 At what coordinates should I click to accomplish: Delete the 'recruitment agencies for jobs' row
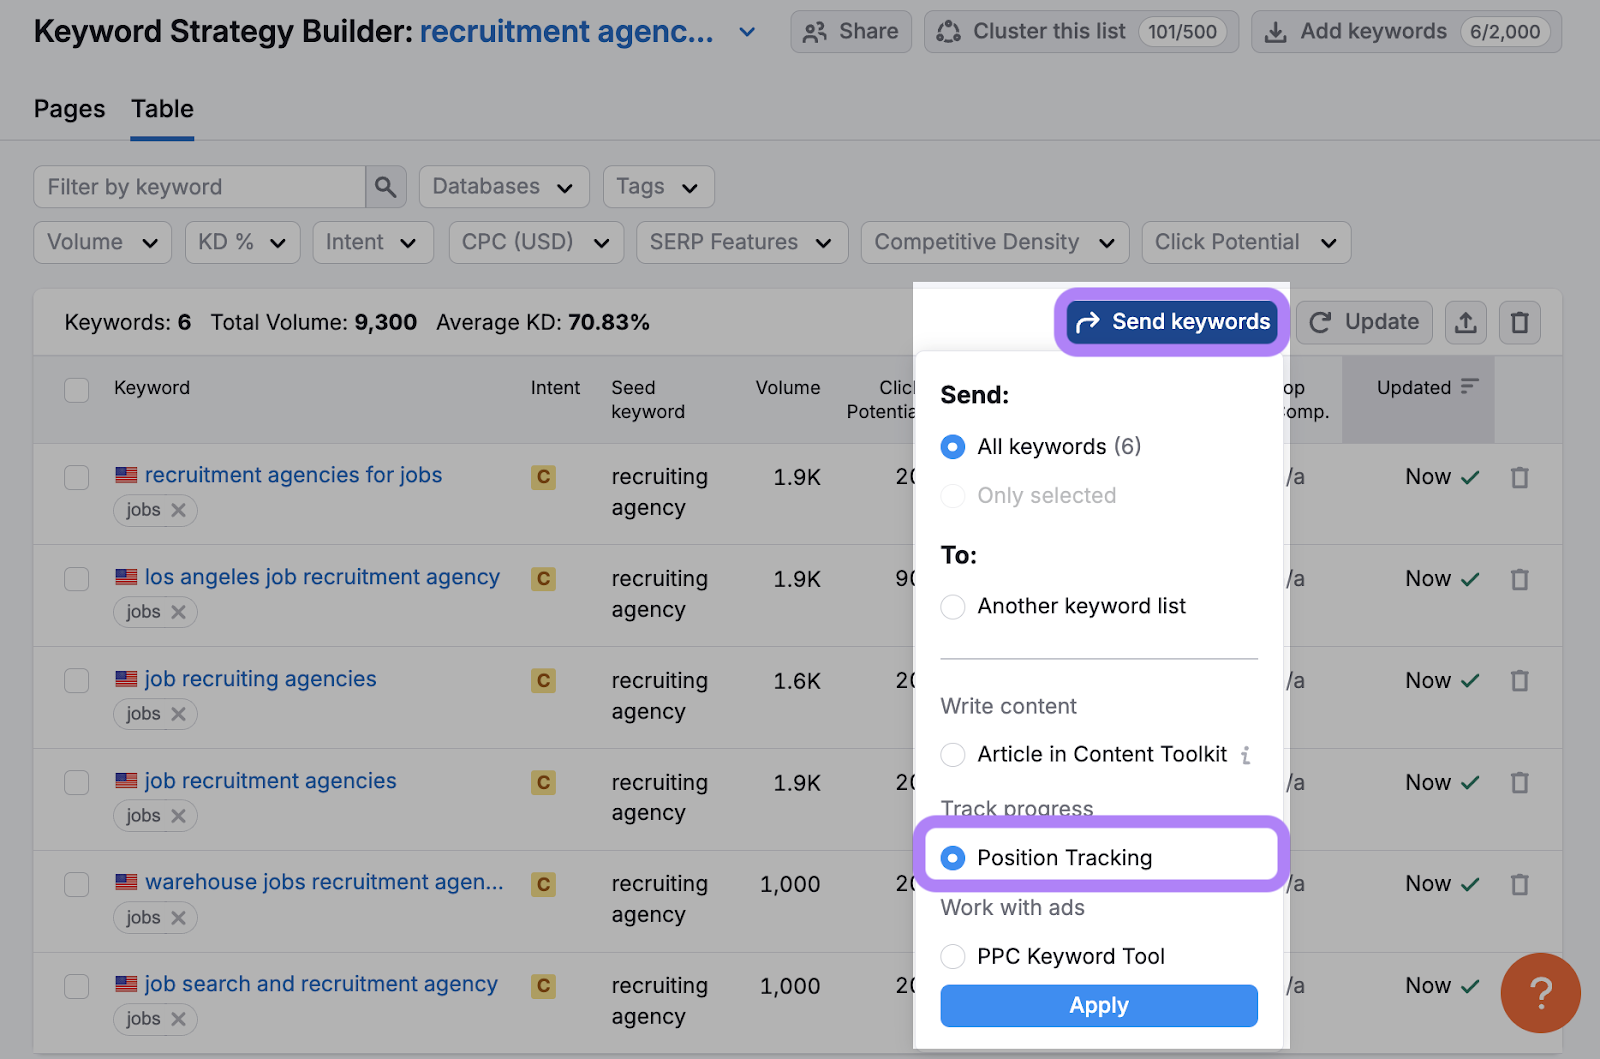(1519, 478)
